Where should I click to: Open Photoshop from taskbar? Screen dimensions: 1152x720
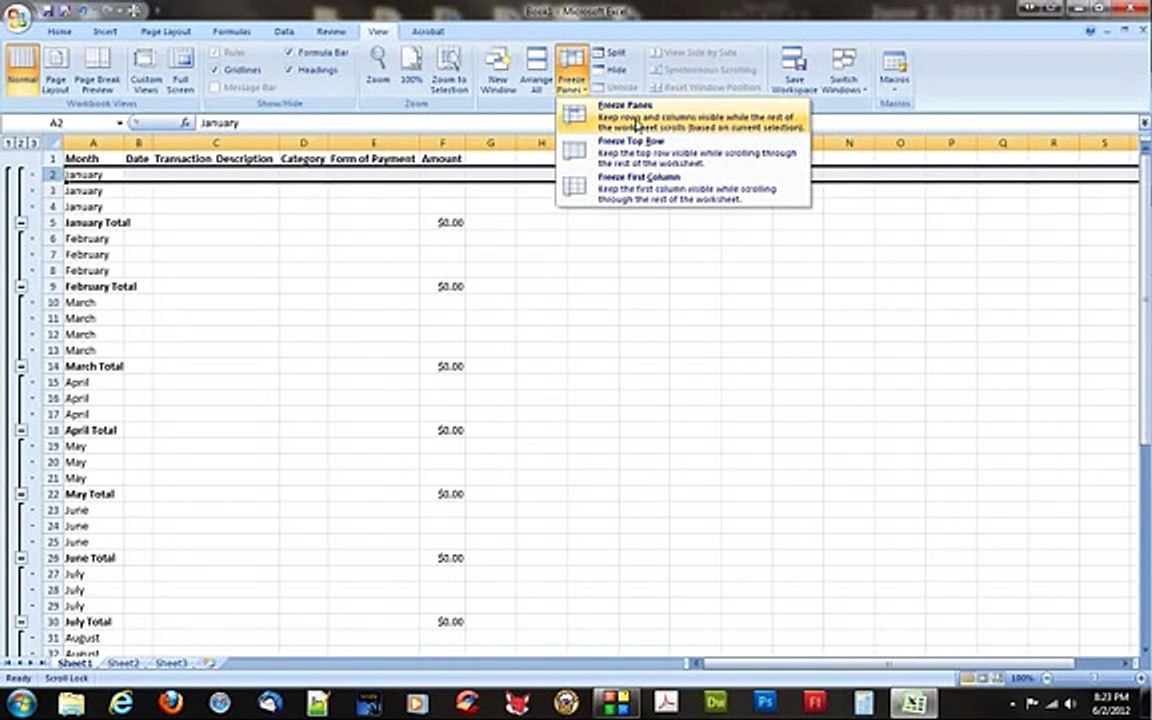point(765,702)
